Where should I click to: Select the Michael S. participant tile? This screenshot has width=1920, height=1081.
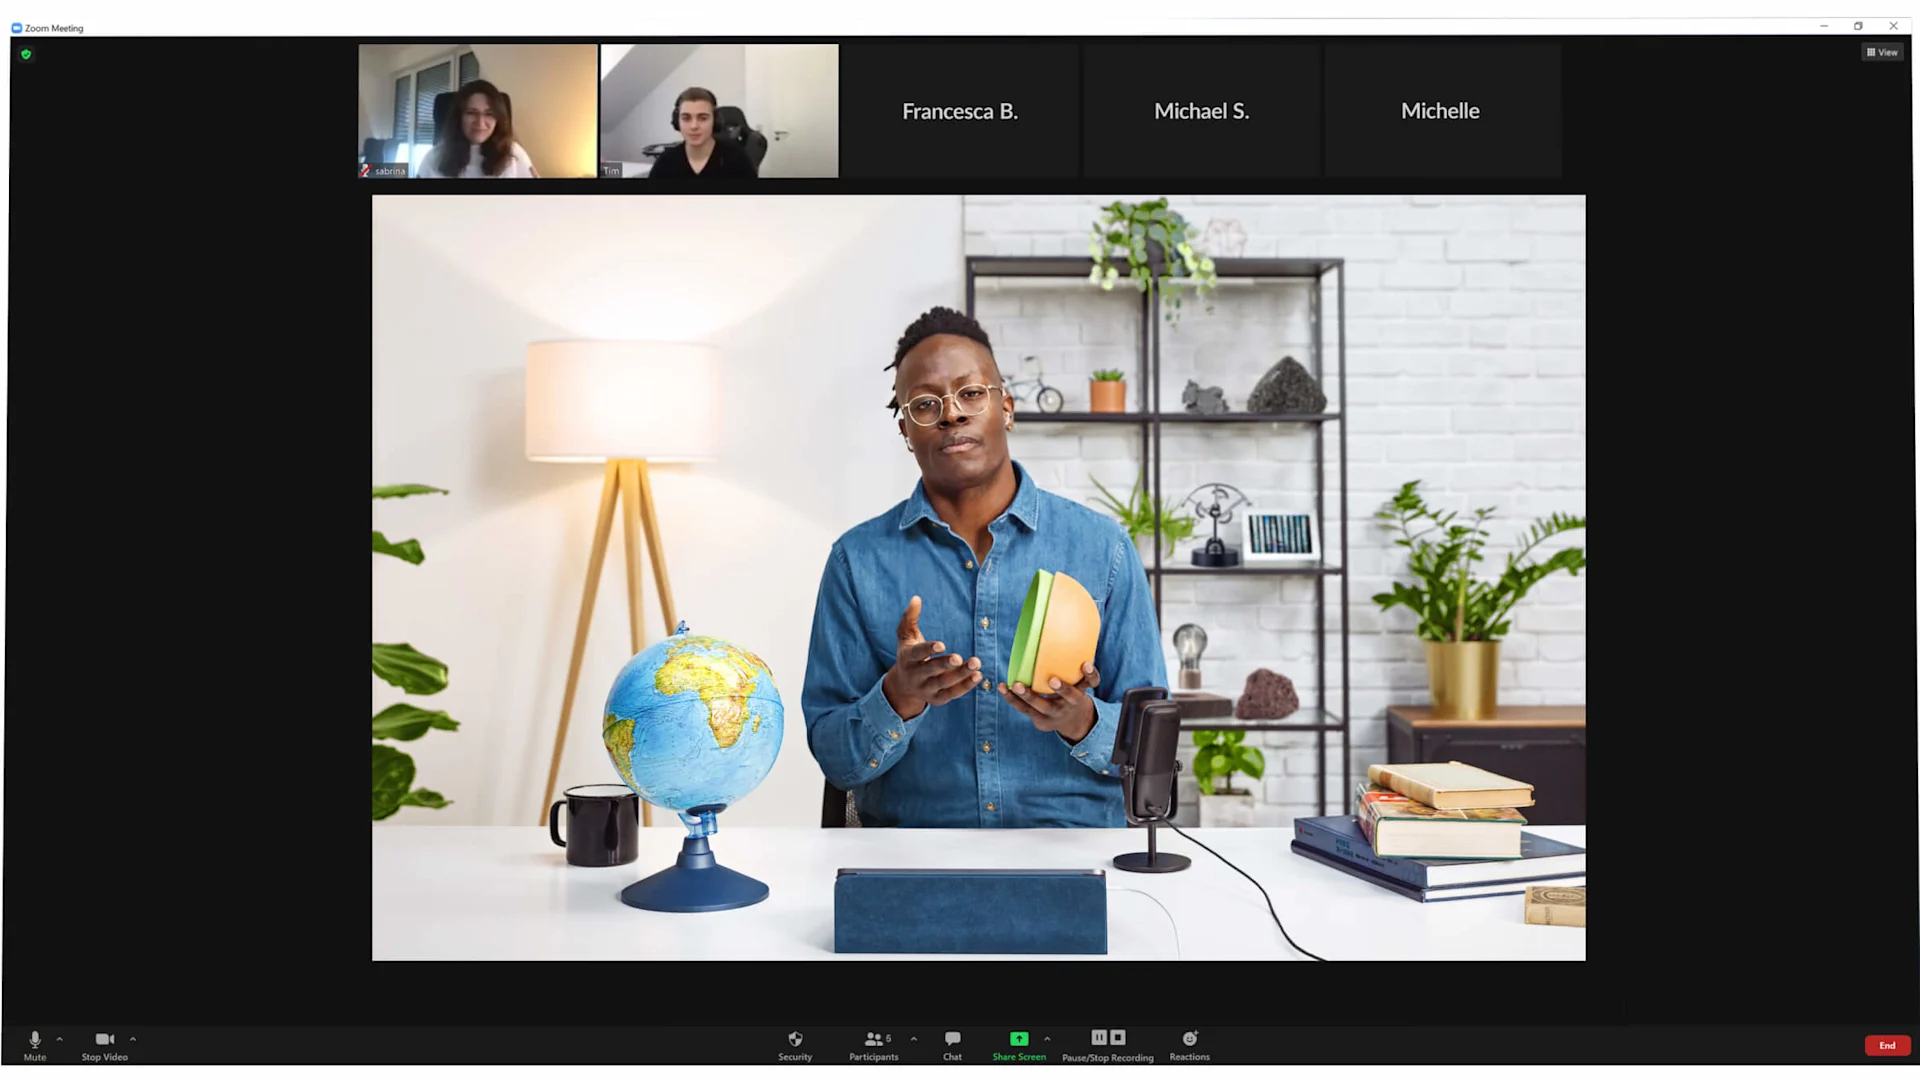[1201, 111]
